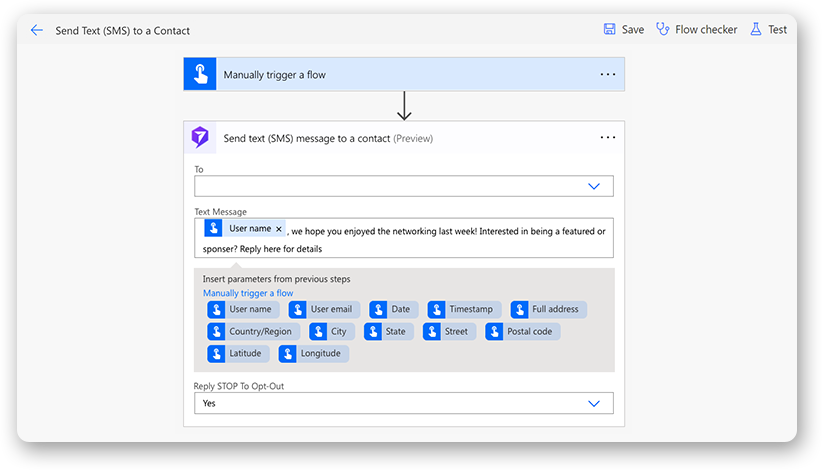Select the Manually trigger a flow step header
Image resolution: width=822 pixels, height=470 pixels.
pyautogui.click(x=400, y=75)
